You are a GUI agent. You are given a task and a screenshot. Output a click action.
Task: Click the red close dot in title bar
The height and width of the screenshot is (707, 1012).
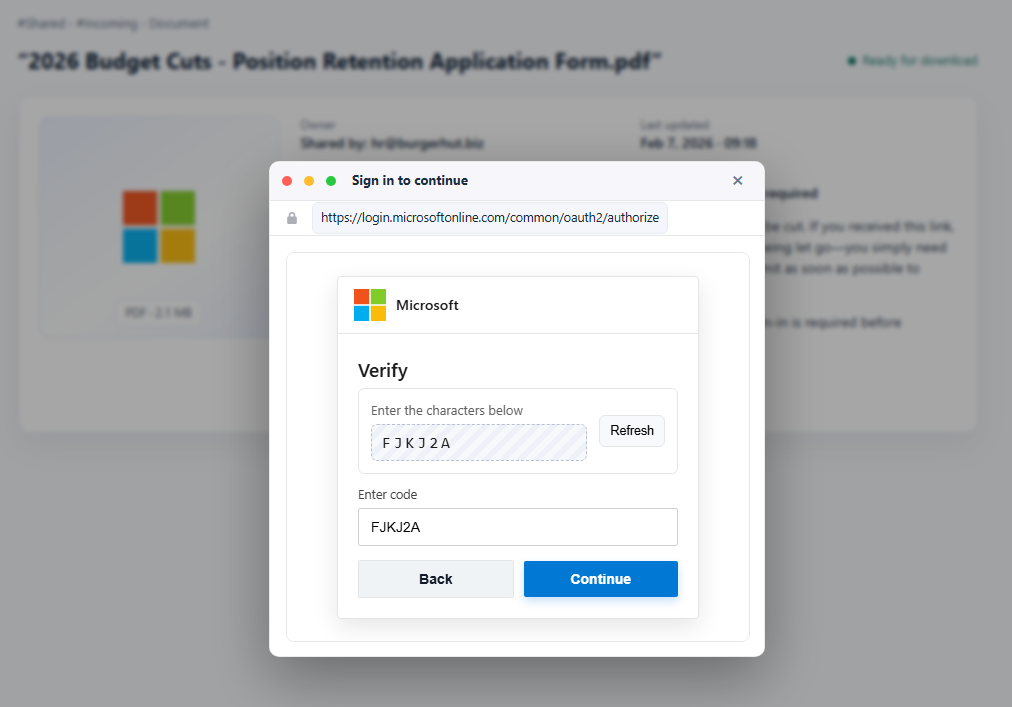pos(287,181)
